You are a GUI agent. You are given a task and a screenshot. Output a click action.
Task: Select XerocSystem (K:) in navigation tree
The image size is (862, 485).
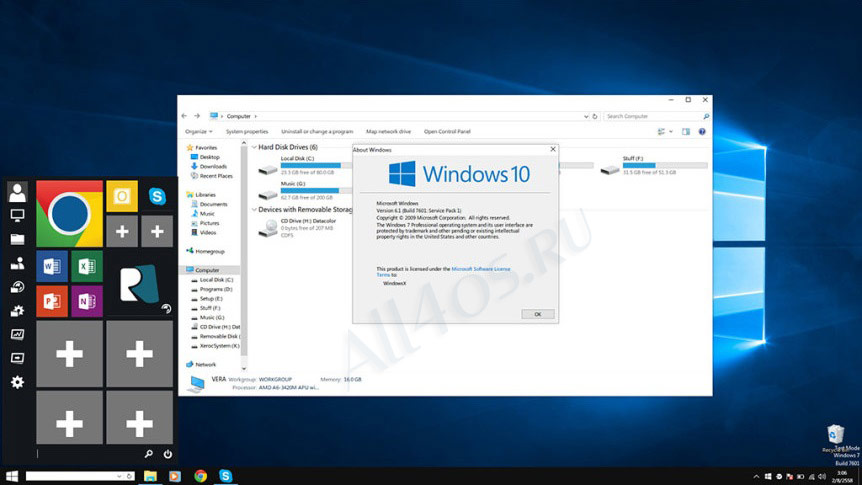tap(219, 346)
